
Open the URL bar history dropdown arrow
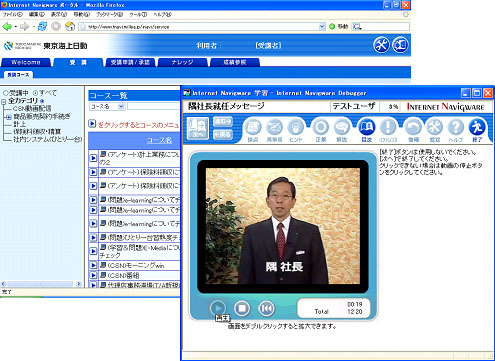click(x=322, y=27)
